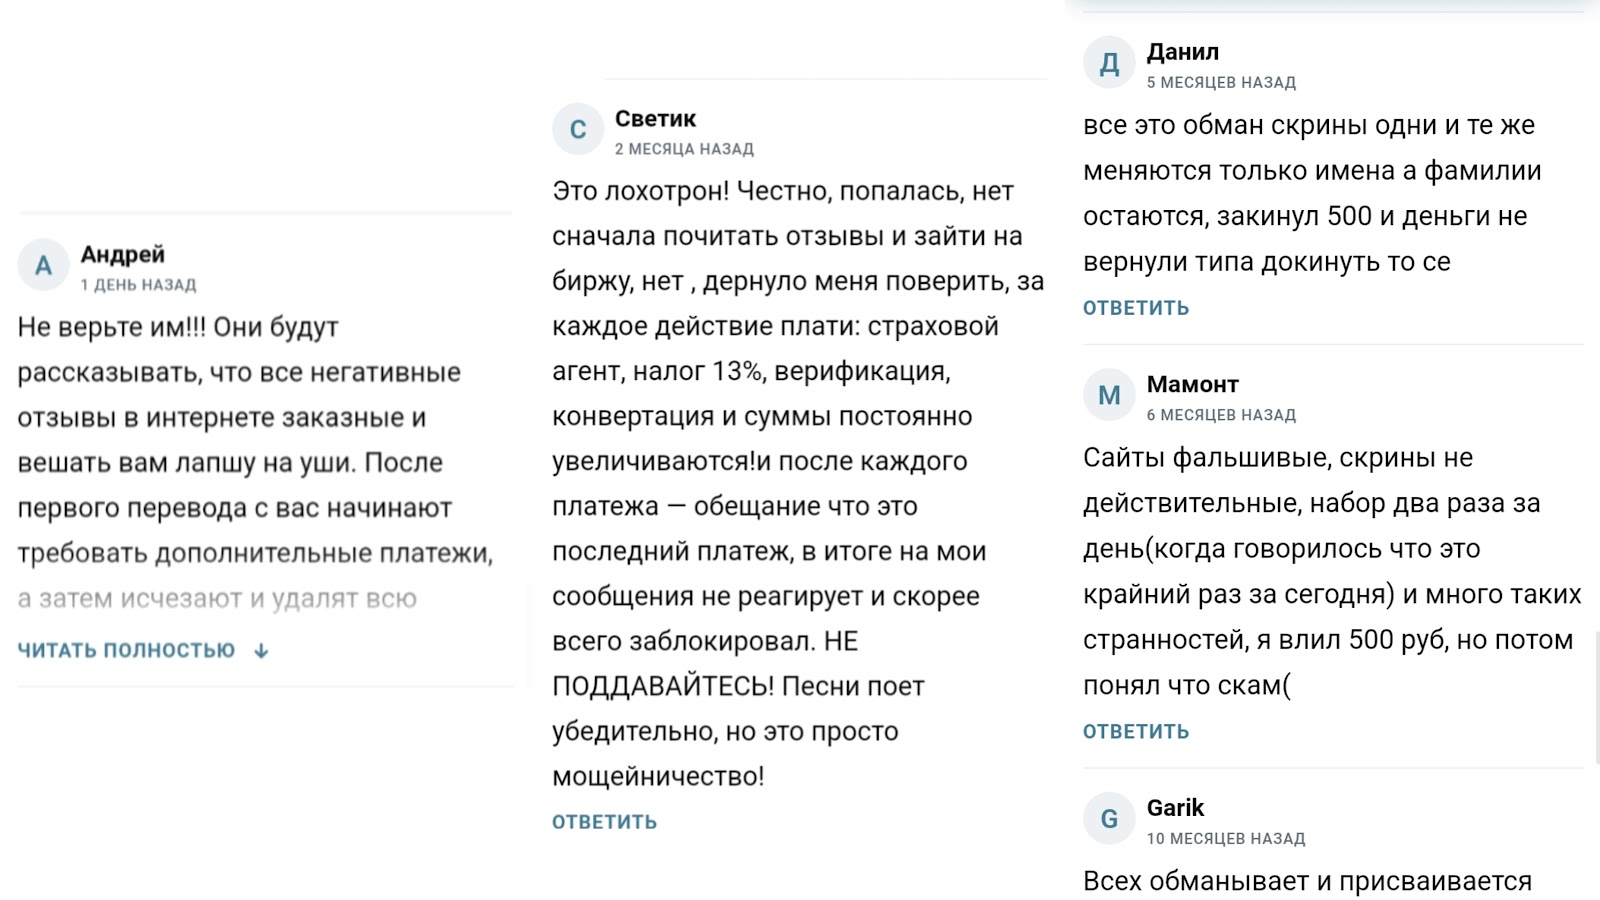Click 'Читать полностью' under Андрей's comment
Viewport: 1600px width, 900px height.
126,650
